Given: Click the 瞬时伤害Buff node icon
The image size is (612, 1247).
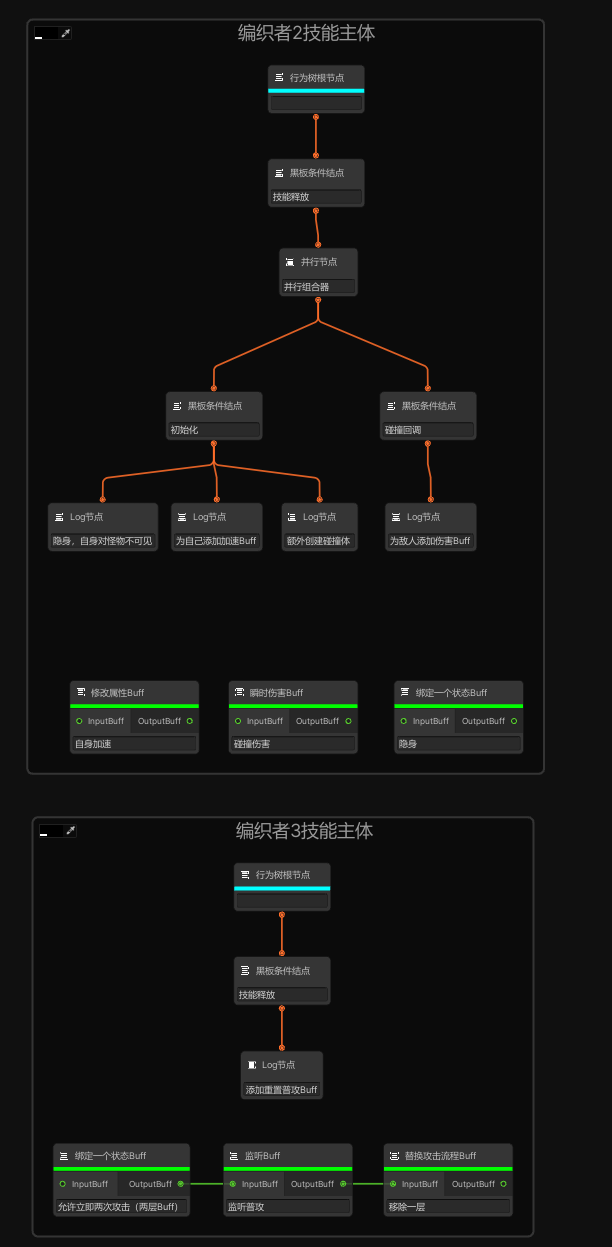Looking at the screenshot, I should (240, 692).
